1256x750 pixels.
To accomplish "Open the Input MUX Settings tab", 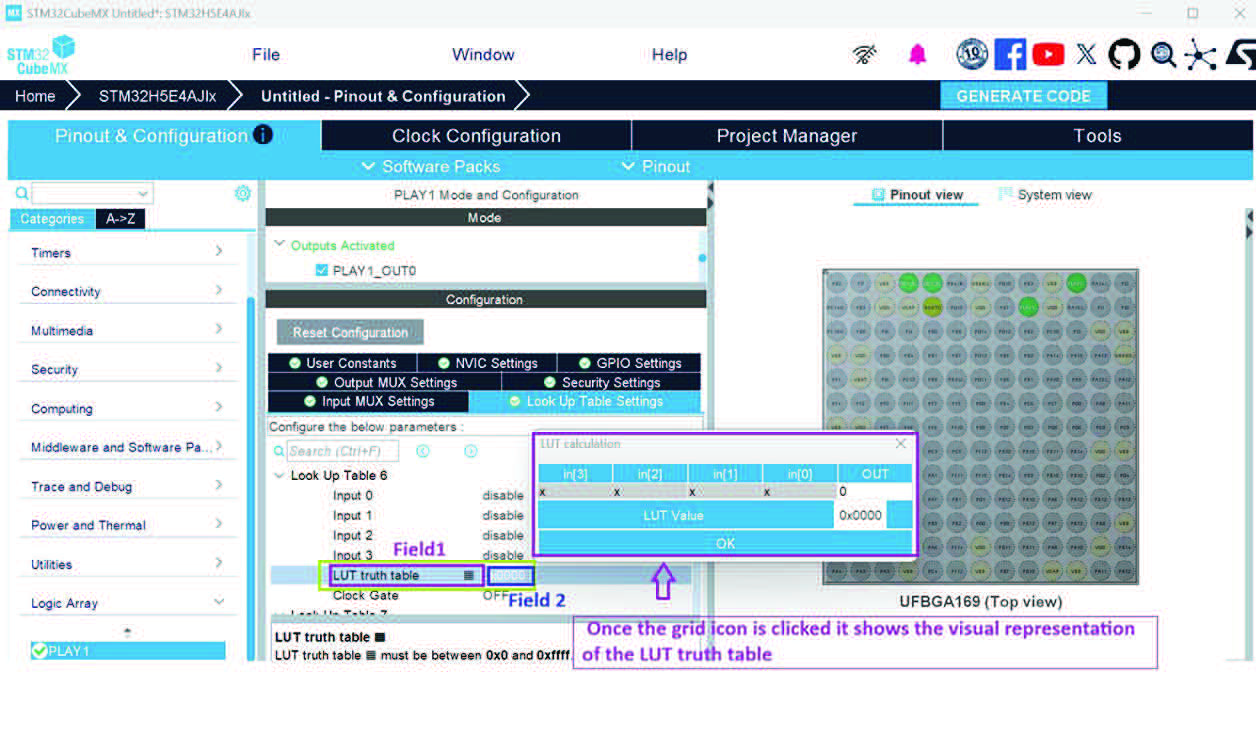I will point(368,401).
